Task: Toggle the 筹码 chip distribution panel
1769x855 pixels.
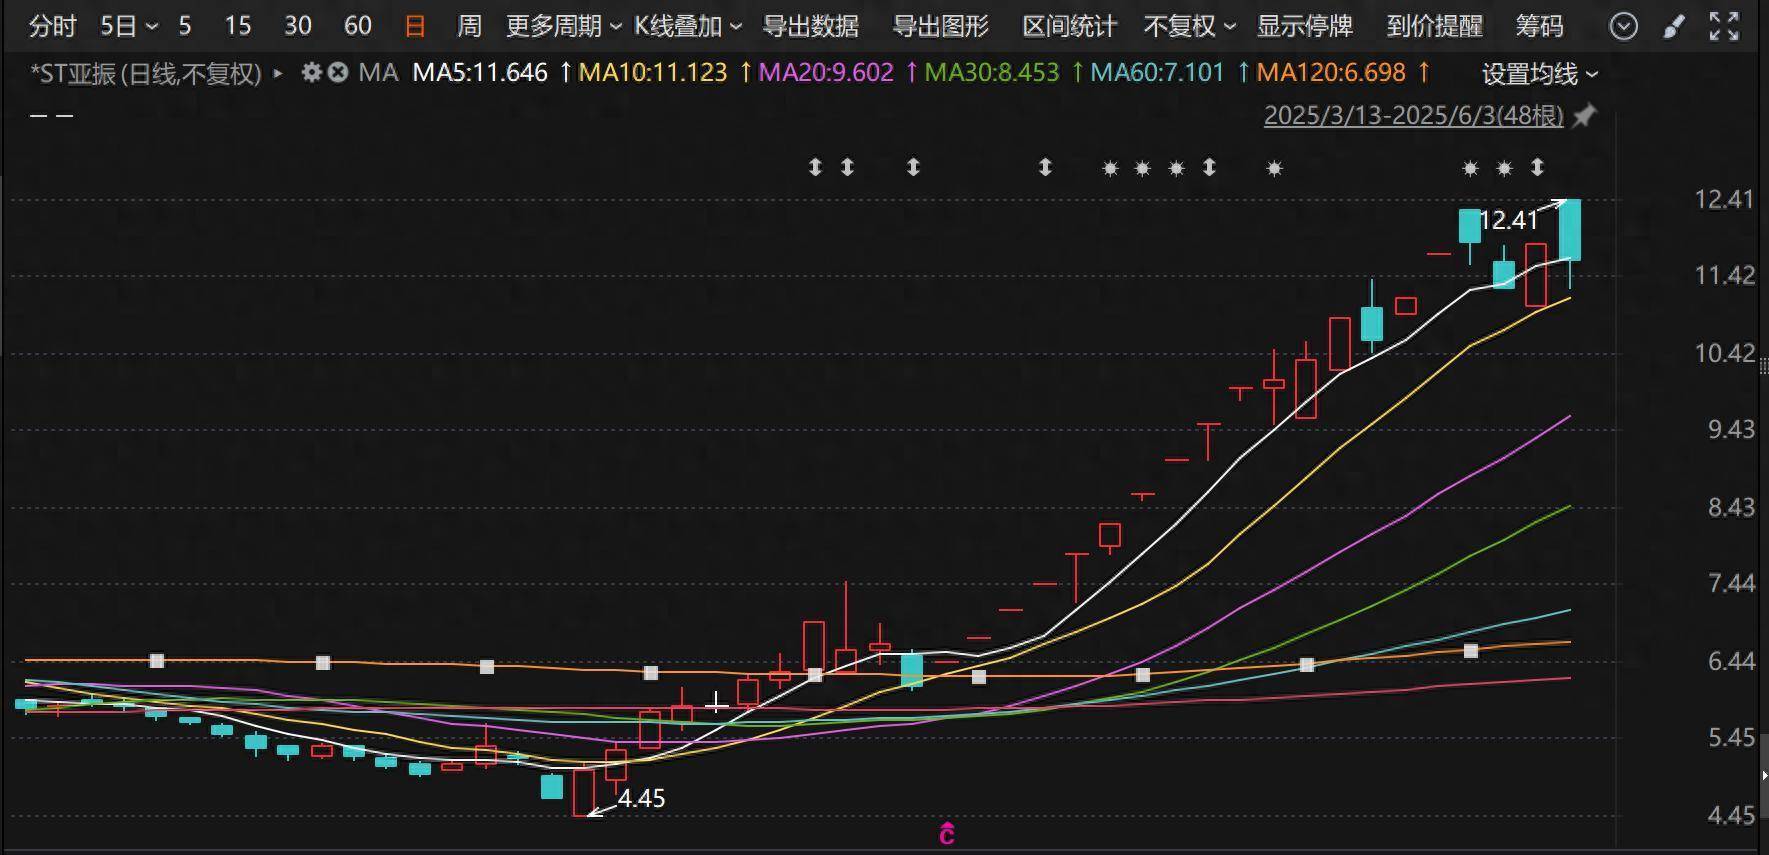Action: click(x=1539, y=26)
